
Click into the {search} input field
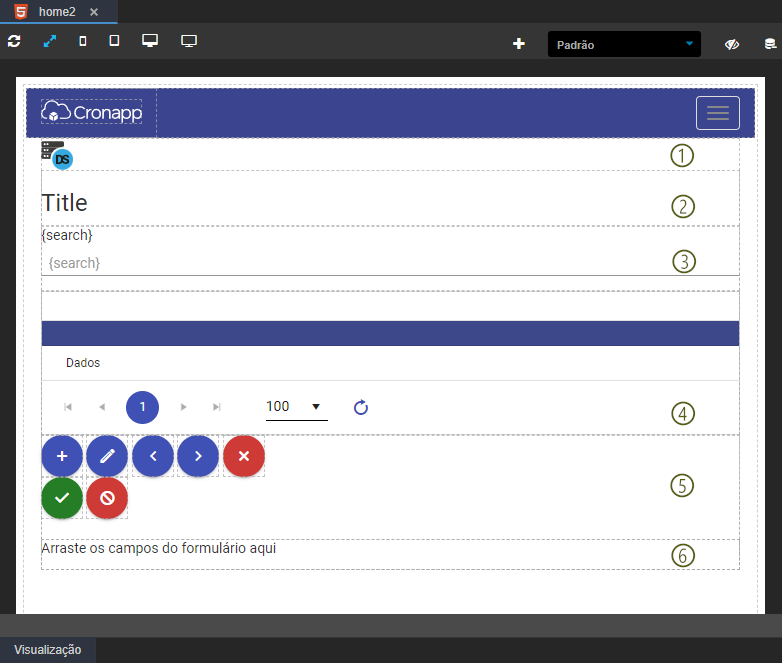click(x=390, y=263)
